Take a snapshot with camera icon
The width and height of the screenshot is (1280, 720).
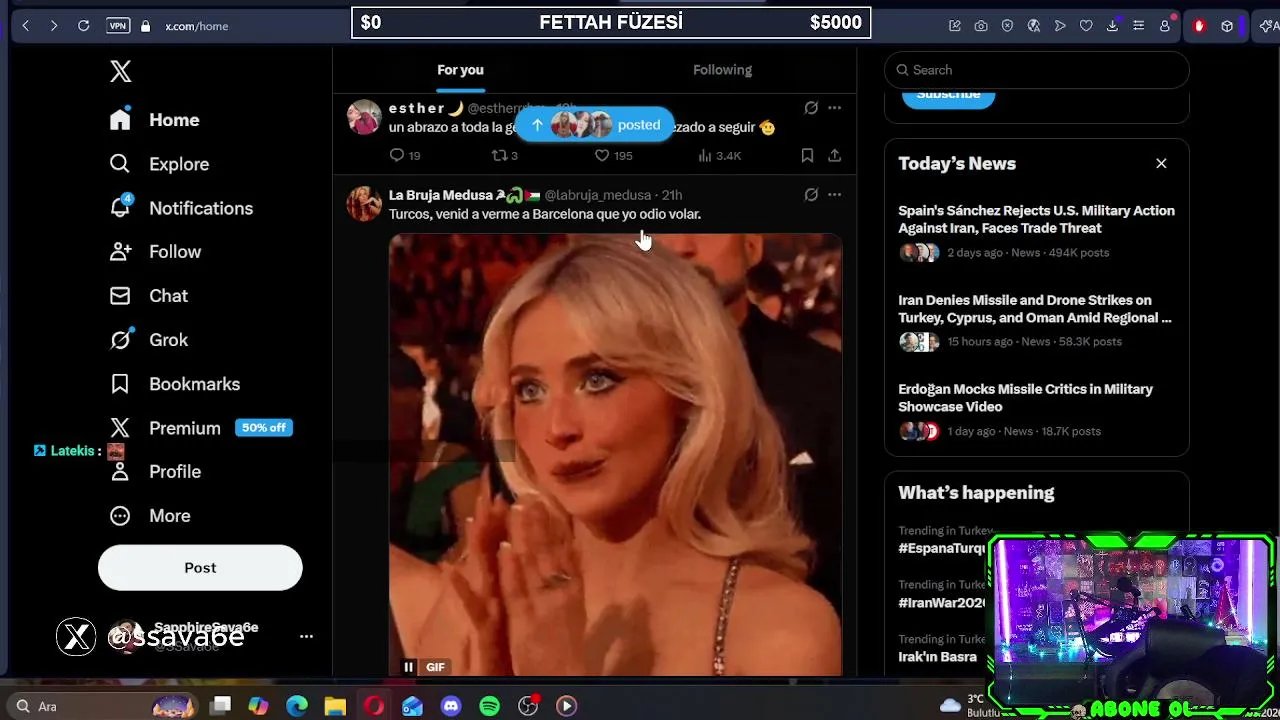(x=981, y=26)
